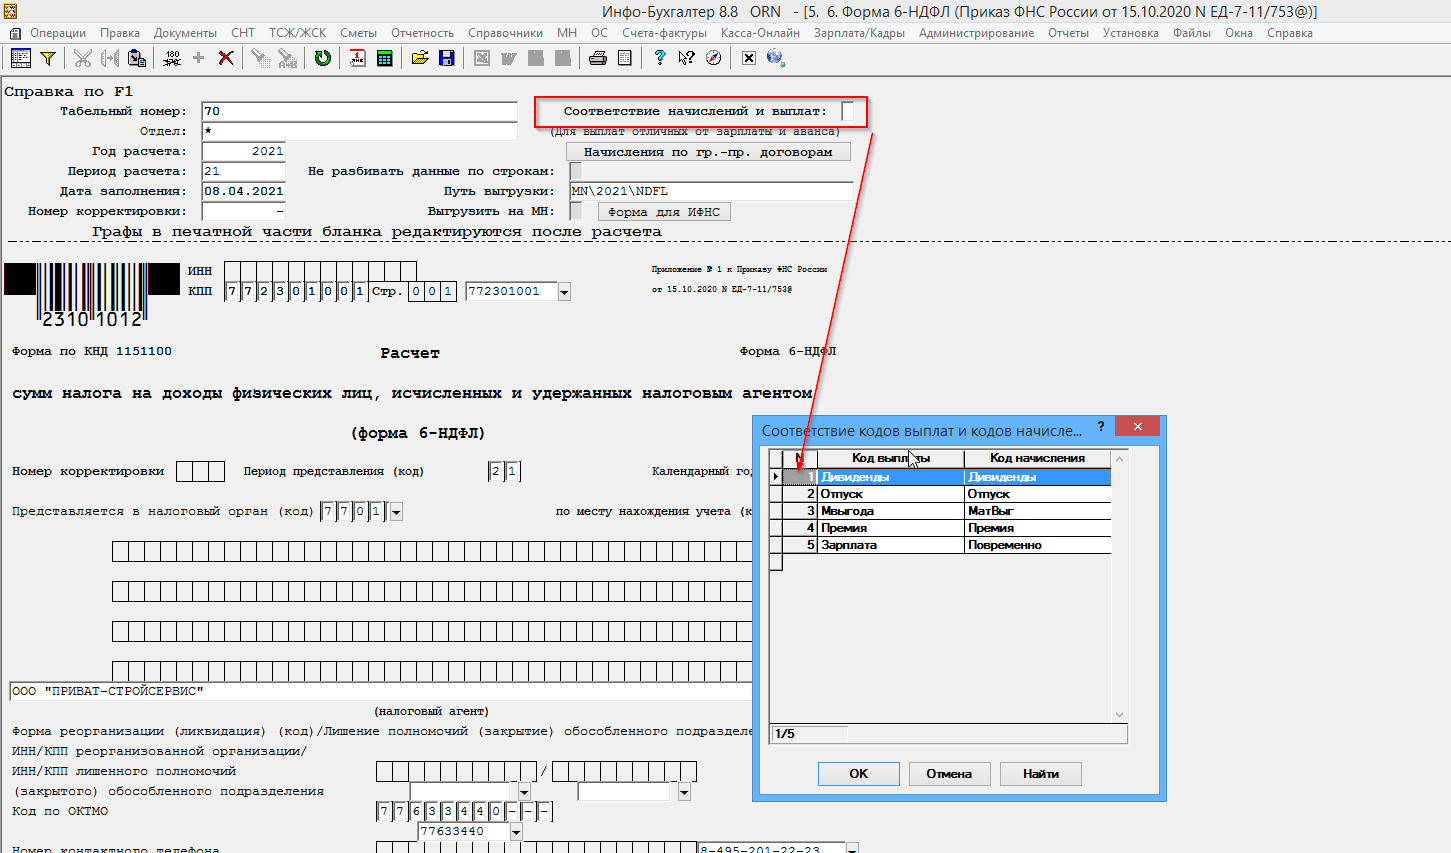This screenshot has height=853, width=1451.
Task: Click the blue floppy save icon
Action: 447,58
